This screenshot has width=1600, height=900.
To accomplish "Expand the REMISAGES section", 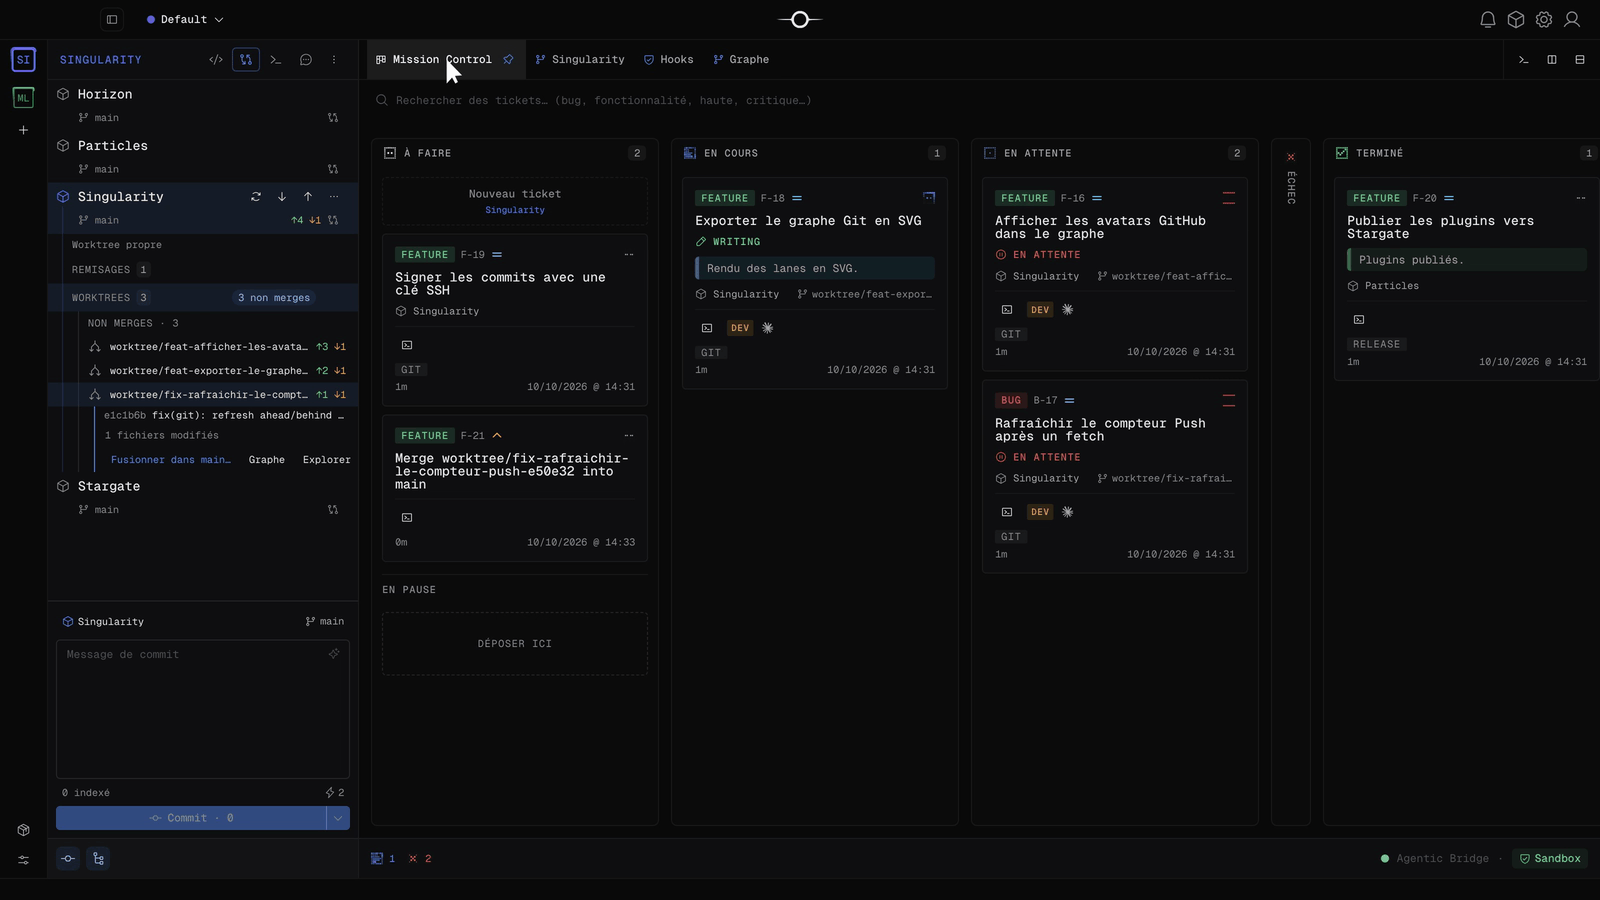I will (204, 270).
